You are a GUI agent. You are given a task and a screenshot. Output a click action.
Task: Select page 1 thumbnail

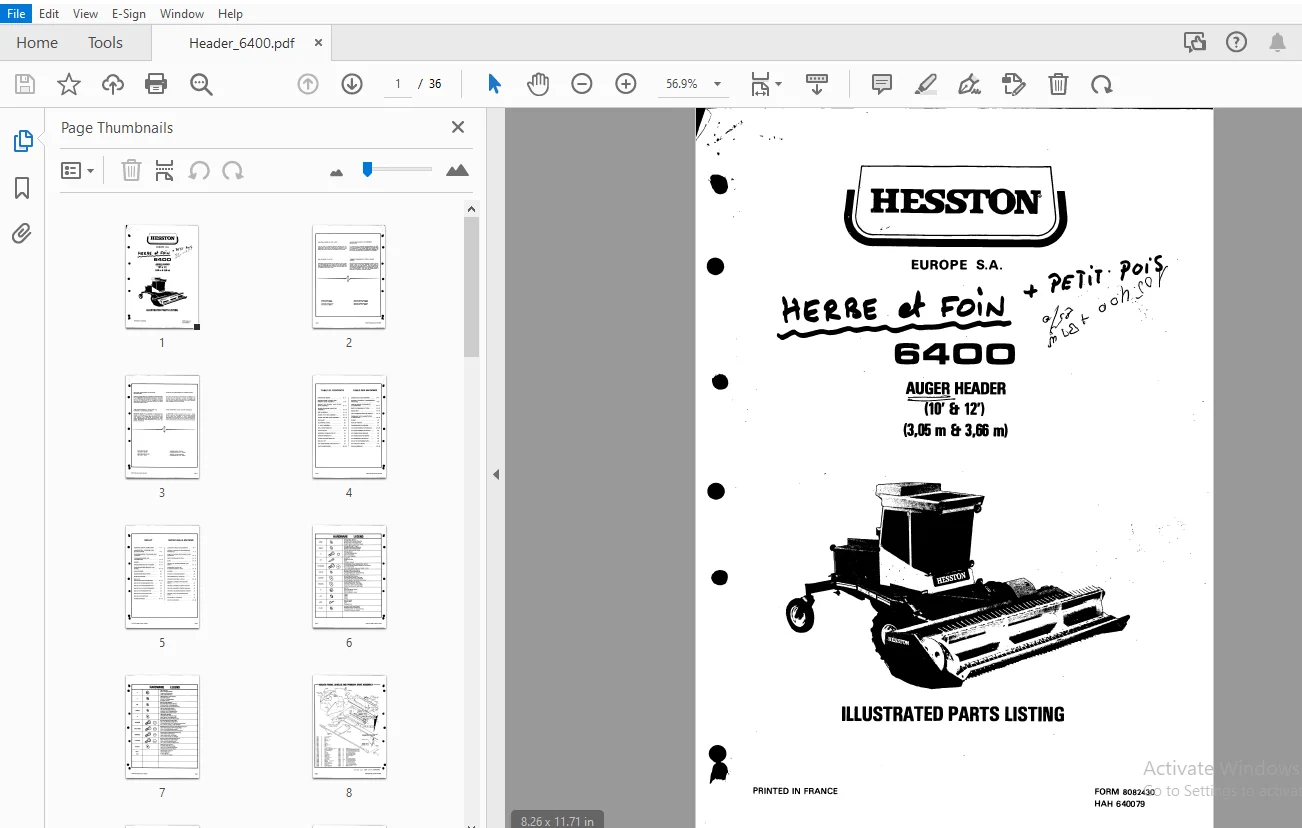click(162, 277)
